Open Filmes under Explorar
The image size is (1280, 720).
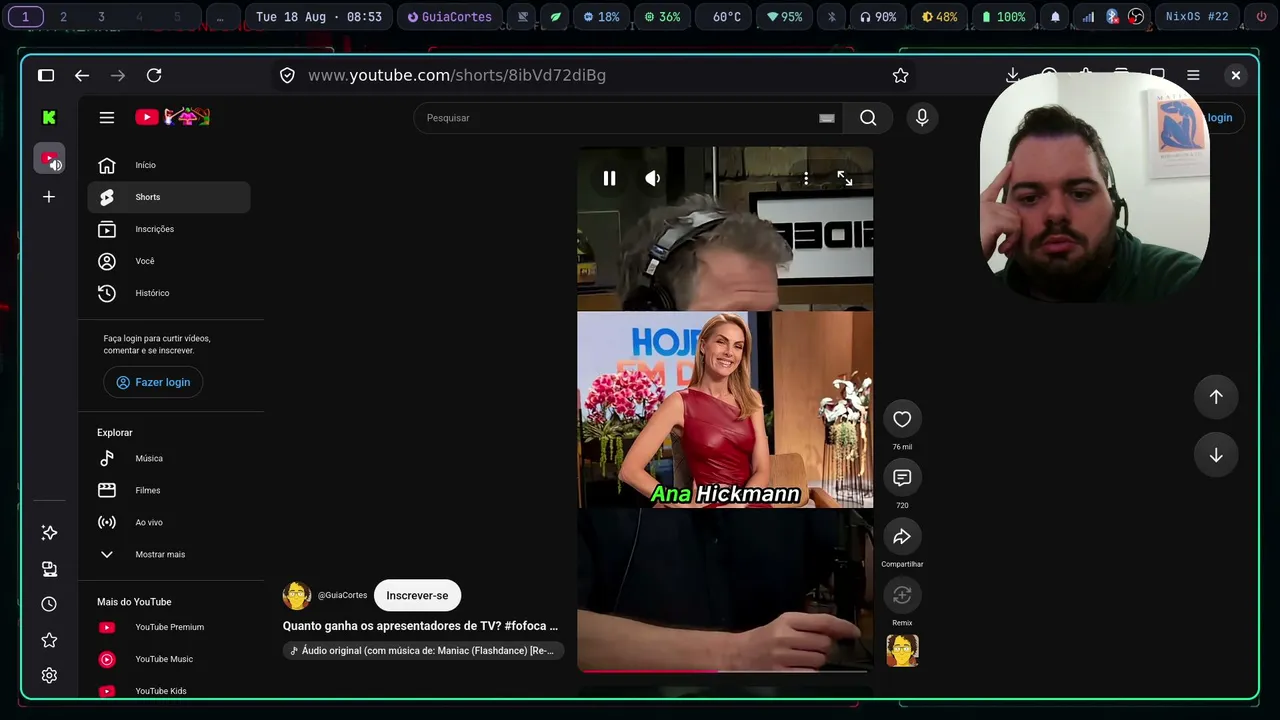tap(169, 490)
